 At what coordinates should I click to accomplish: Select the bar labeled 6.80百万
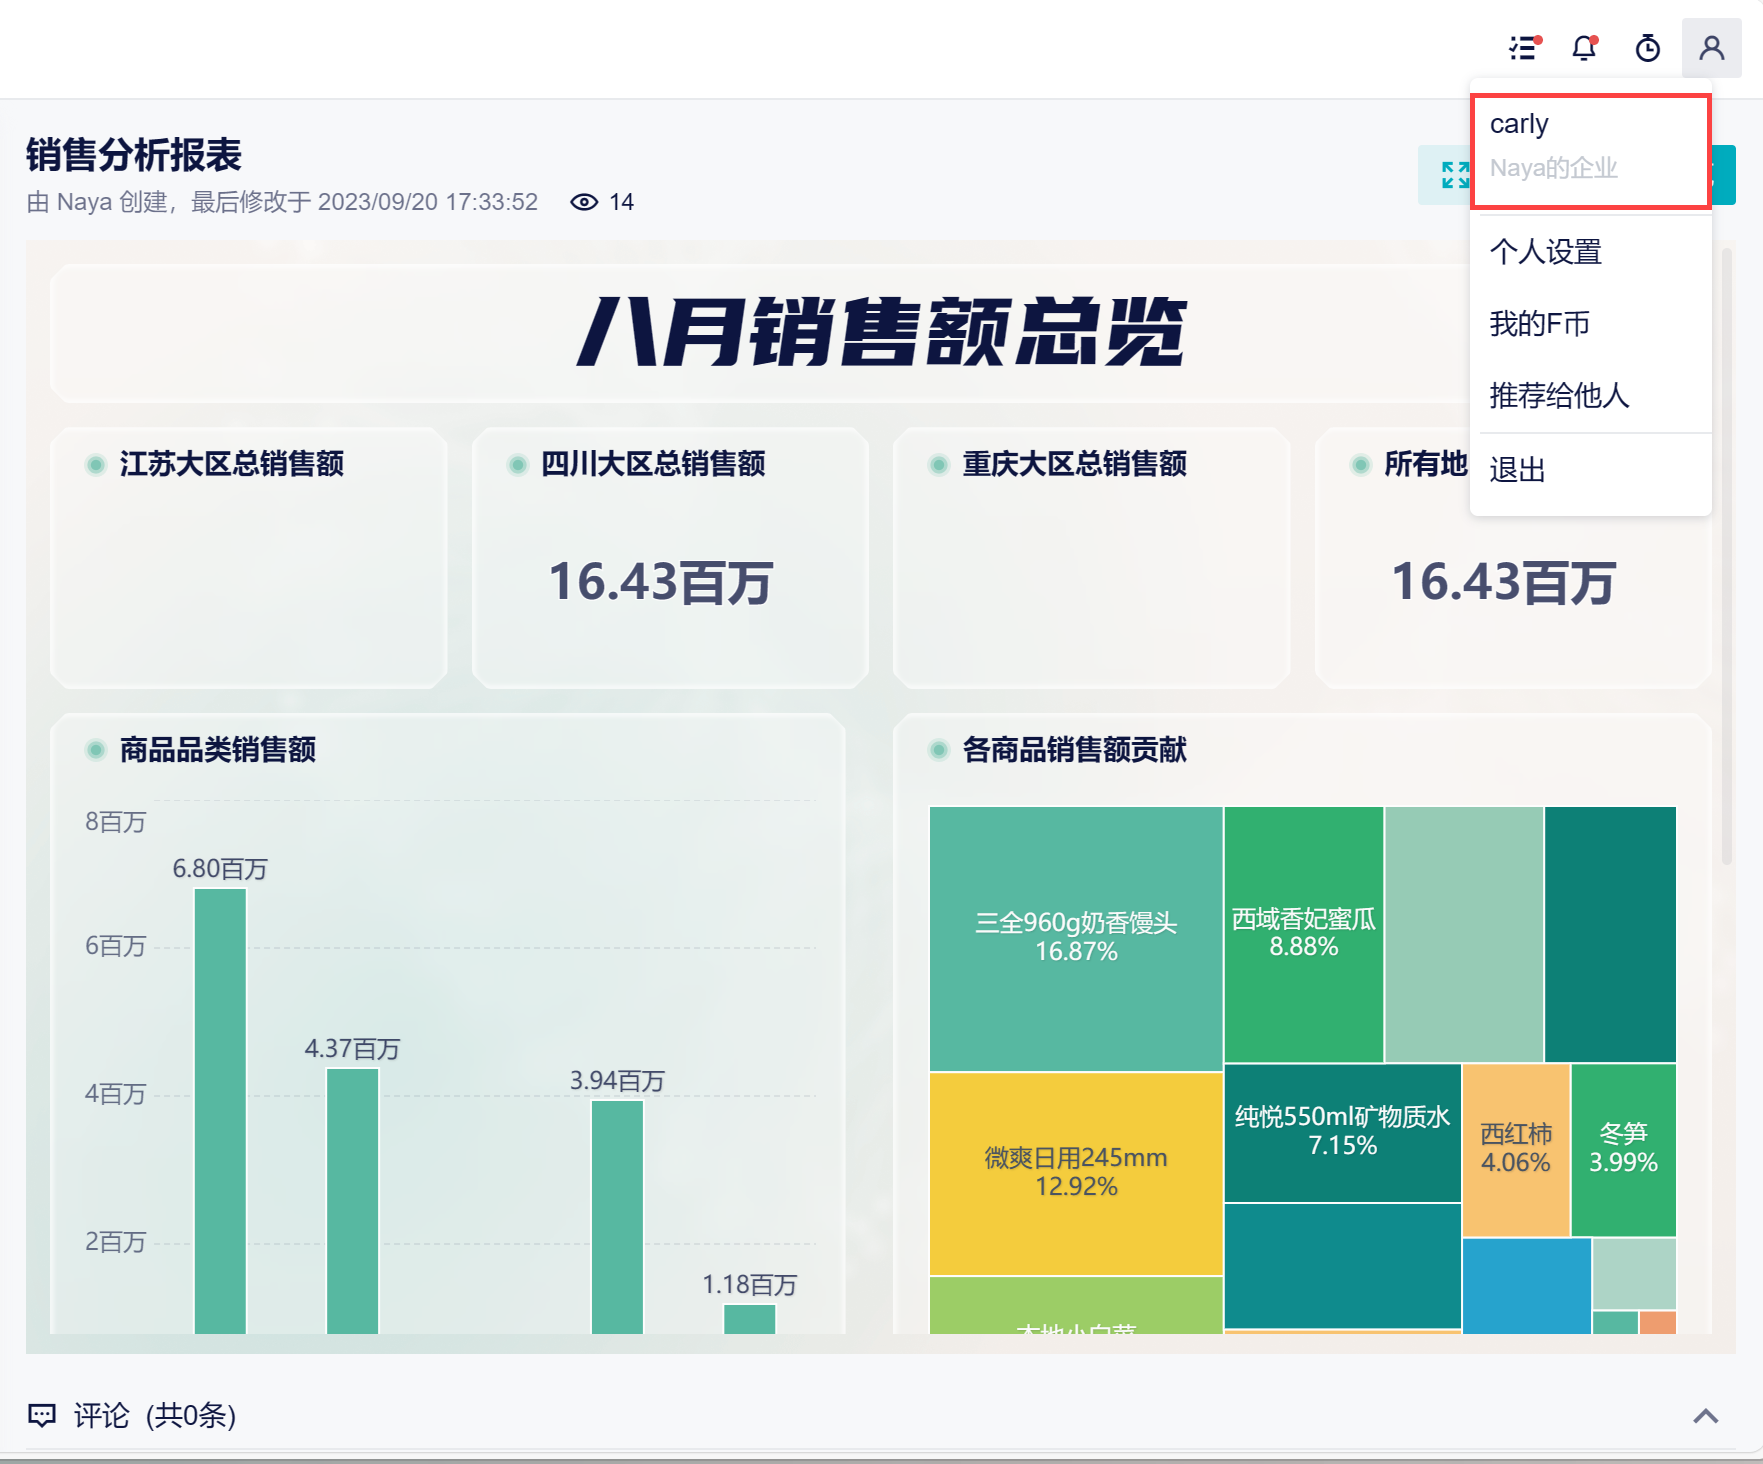220,1111
